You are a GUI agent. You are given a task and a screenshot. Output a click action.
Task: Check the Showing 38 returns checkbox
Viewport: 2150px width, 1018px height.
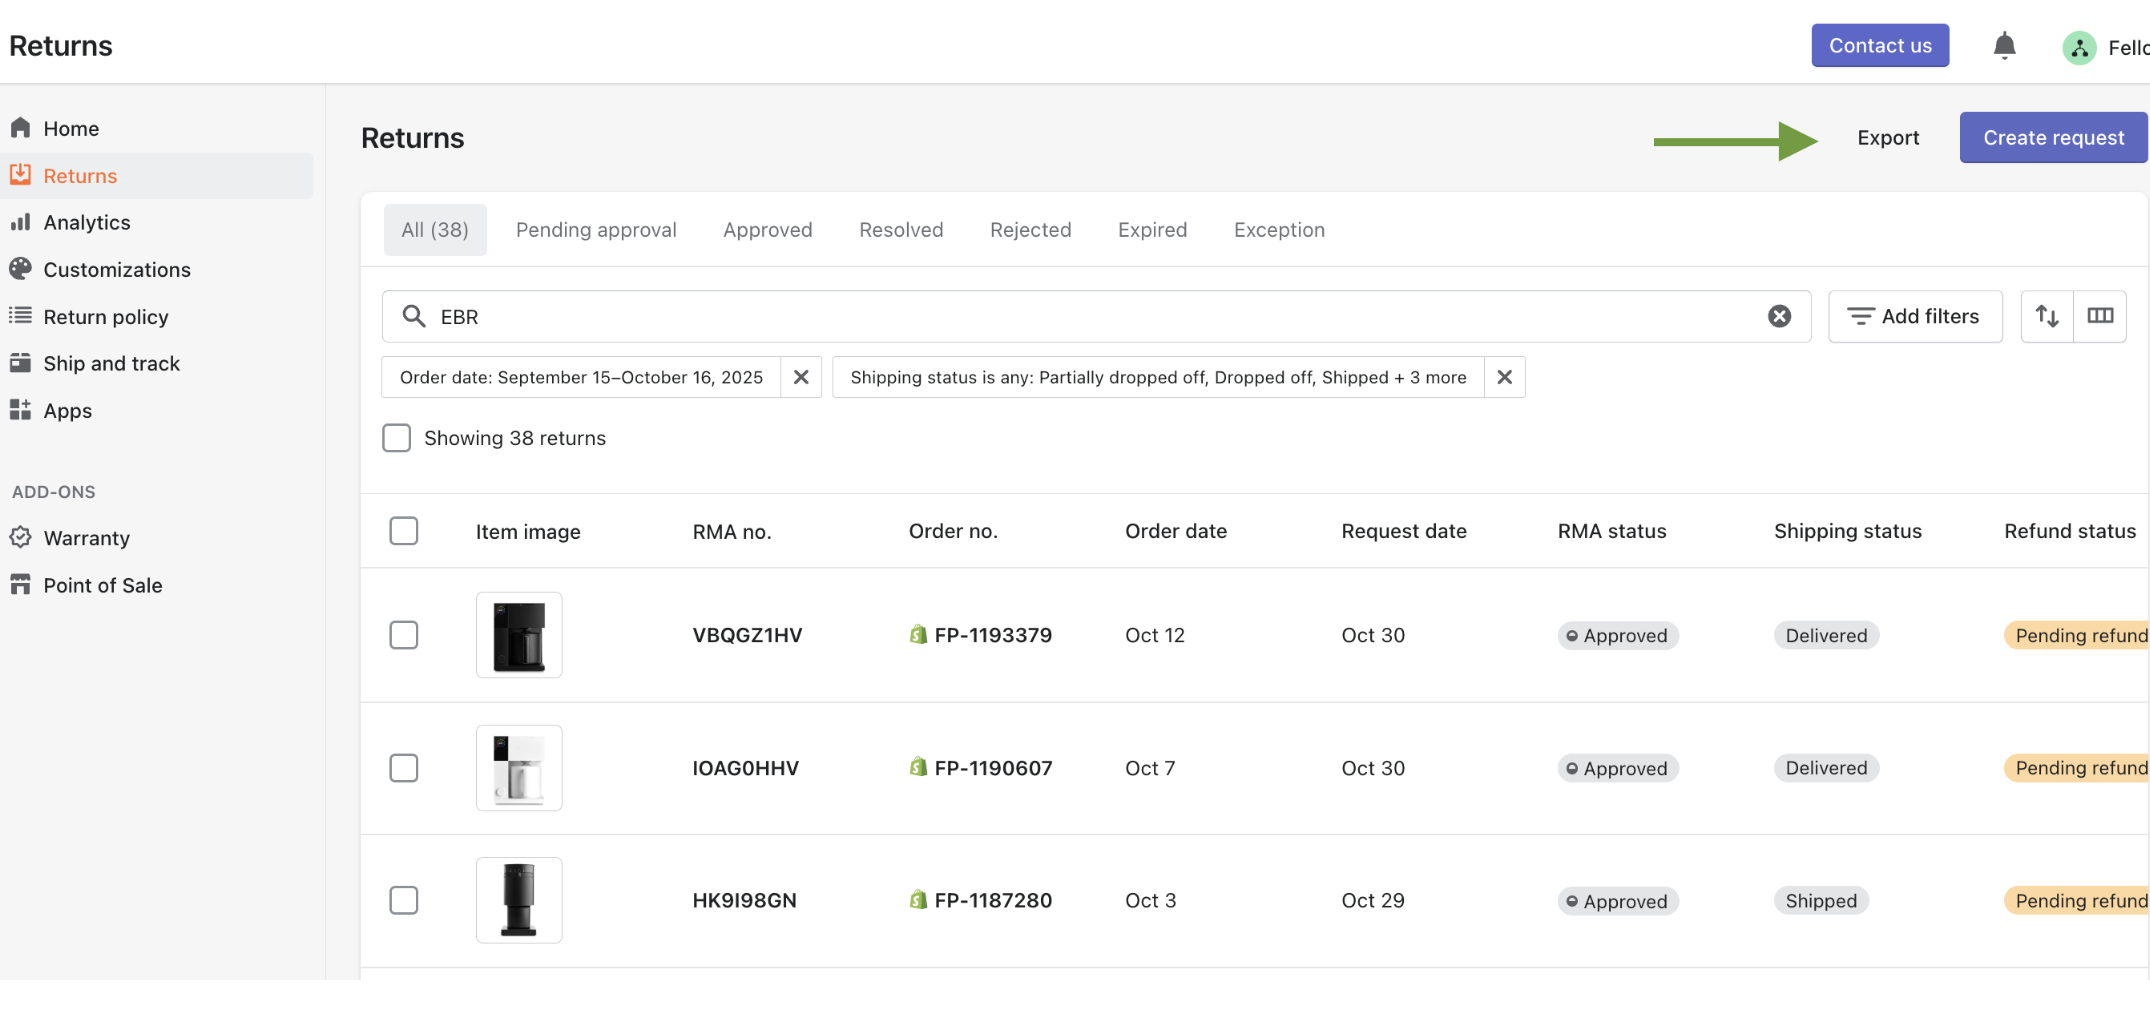click(397, 439)
